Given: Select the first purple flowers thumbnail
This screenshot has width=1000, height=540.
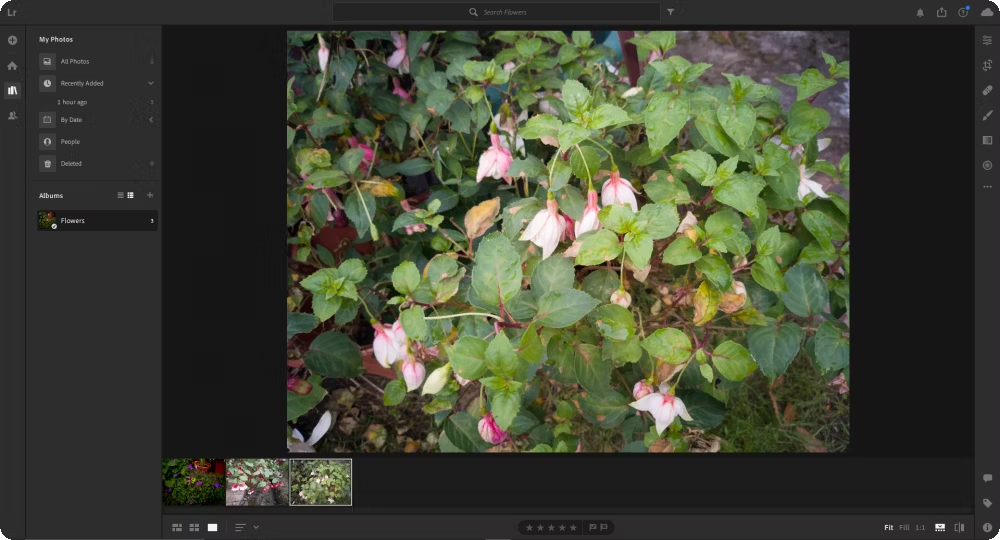Looking at the screenshot, I should pyautogui.click(x=193, y=482).
